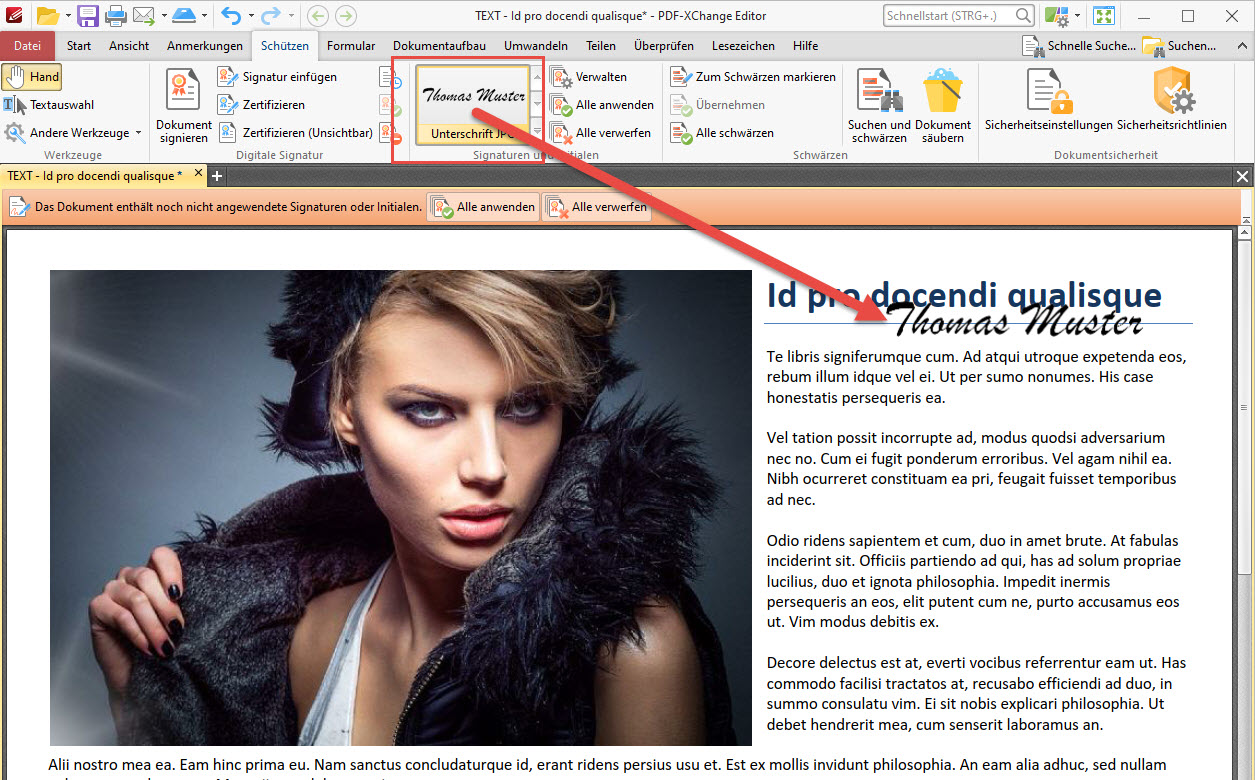Select the Textauswahl tool

[50, 105]
